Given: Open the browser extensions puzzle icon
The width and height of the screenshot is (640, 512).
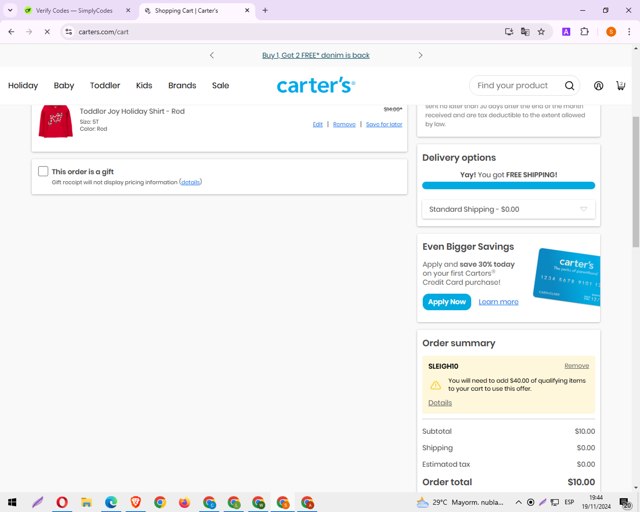Looking at the screenshot, I should tap(584, 32).
